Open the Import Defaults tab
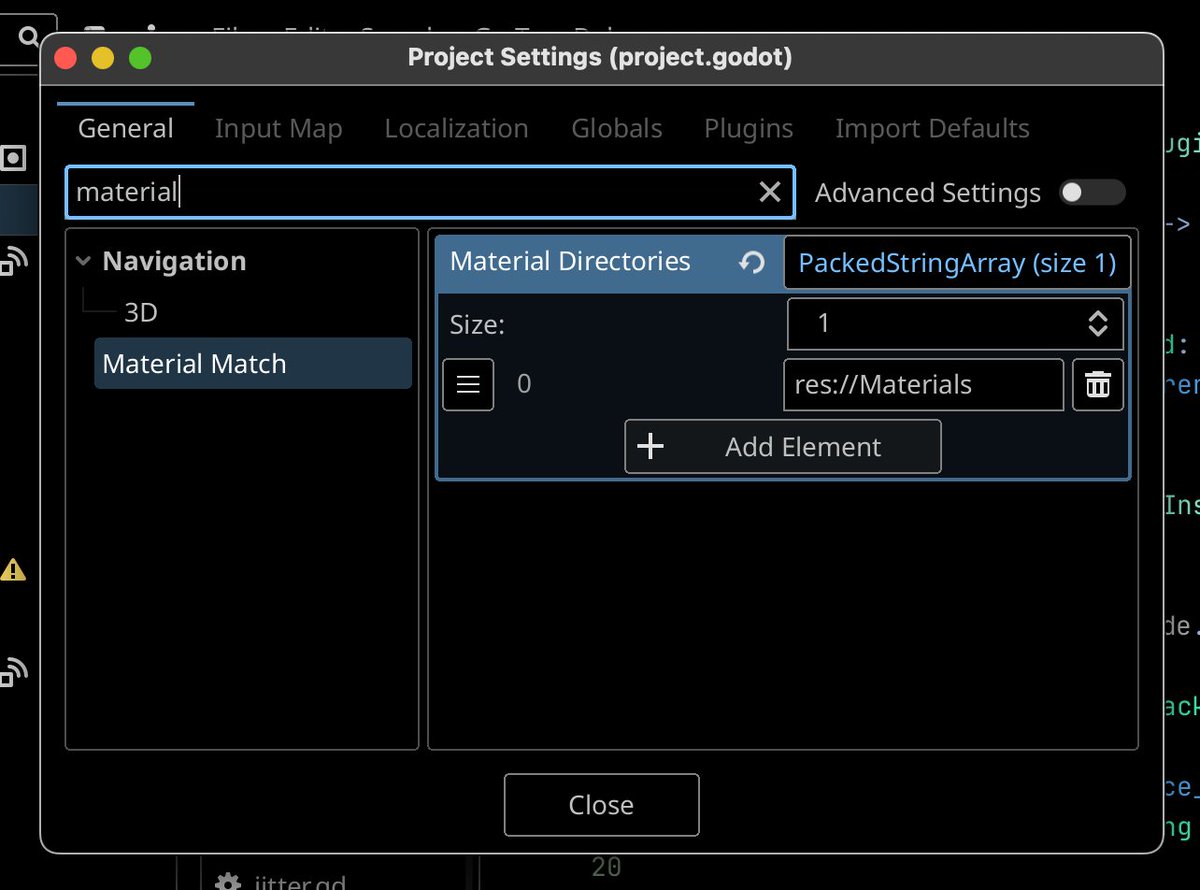The image size is (1200, 890). [x=932, y=128]
